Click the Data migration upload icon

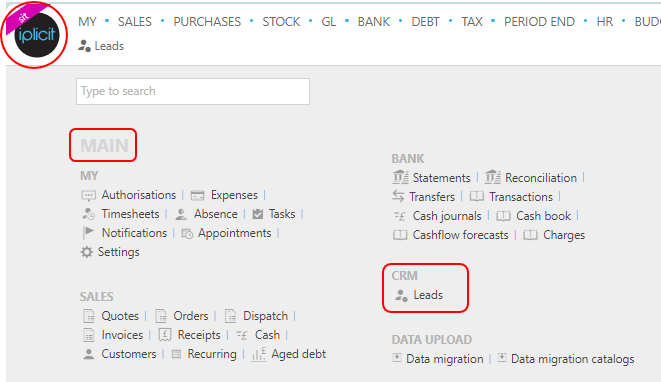(x=397, y=358)
